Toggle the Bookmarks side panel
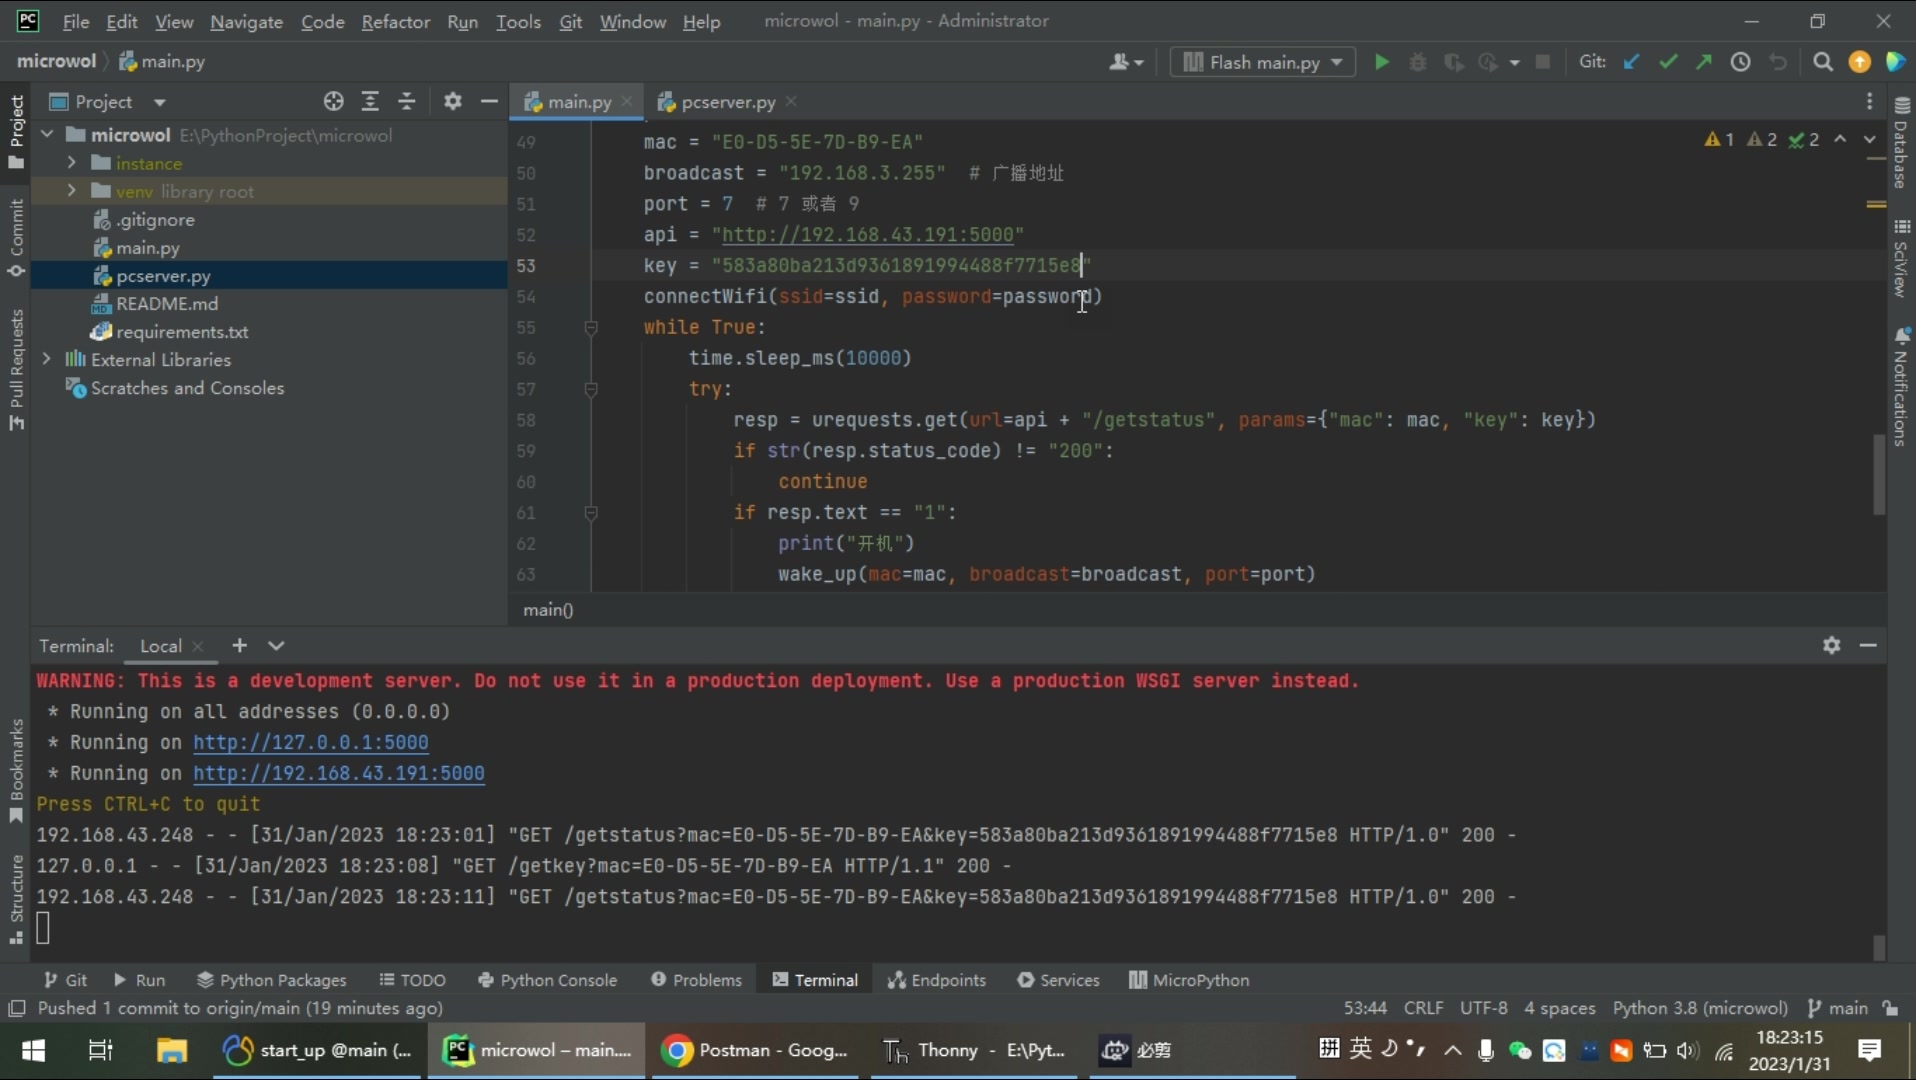This screenshot has width=1916, height=1080. point(16,770)
